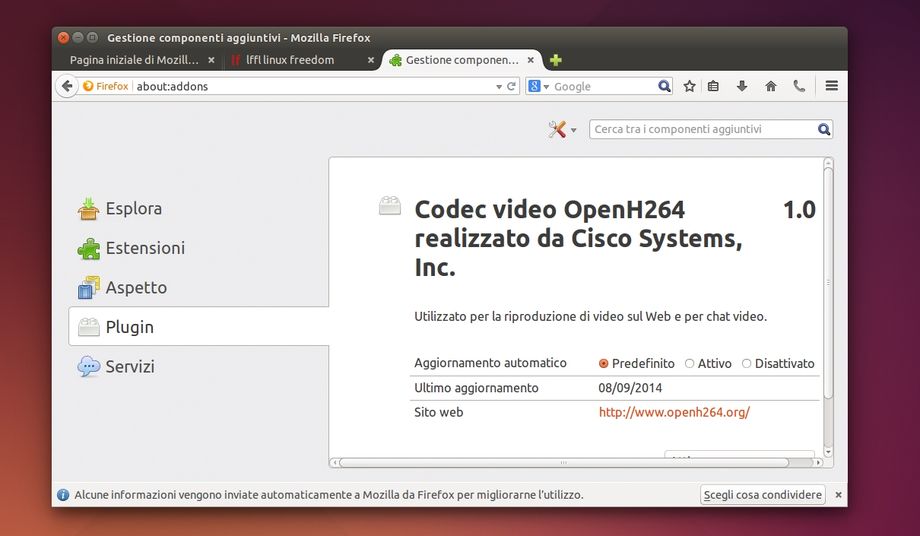Click the vertical scrollbar of plugin details
Viewport: 920px width, 536px height.
[828, 284]
